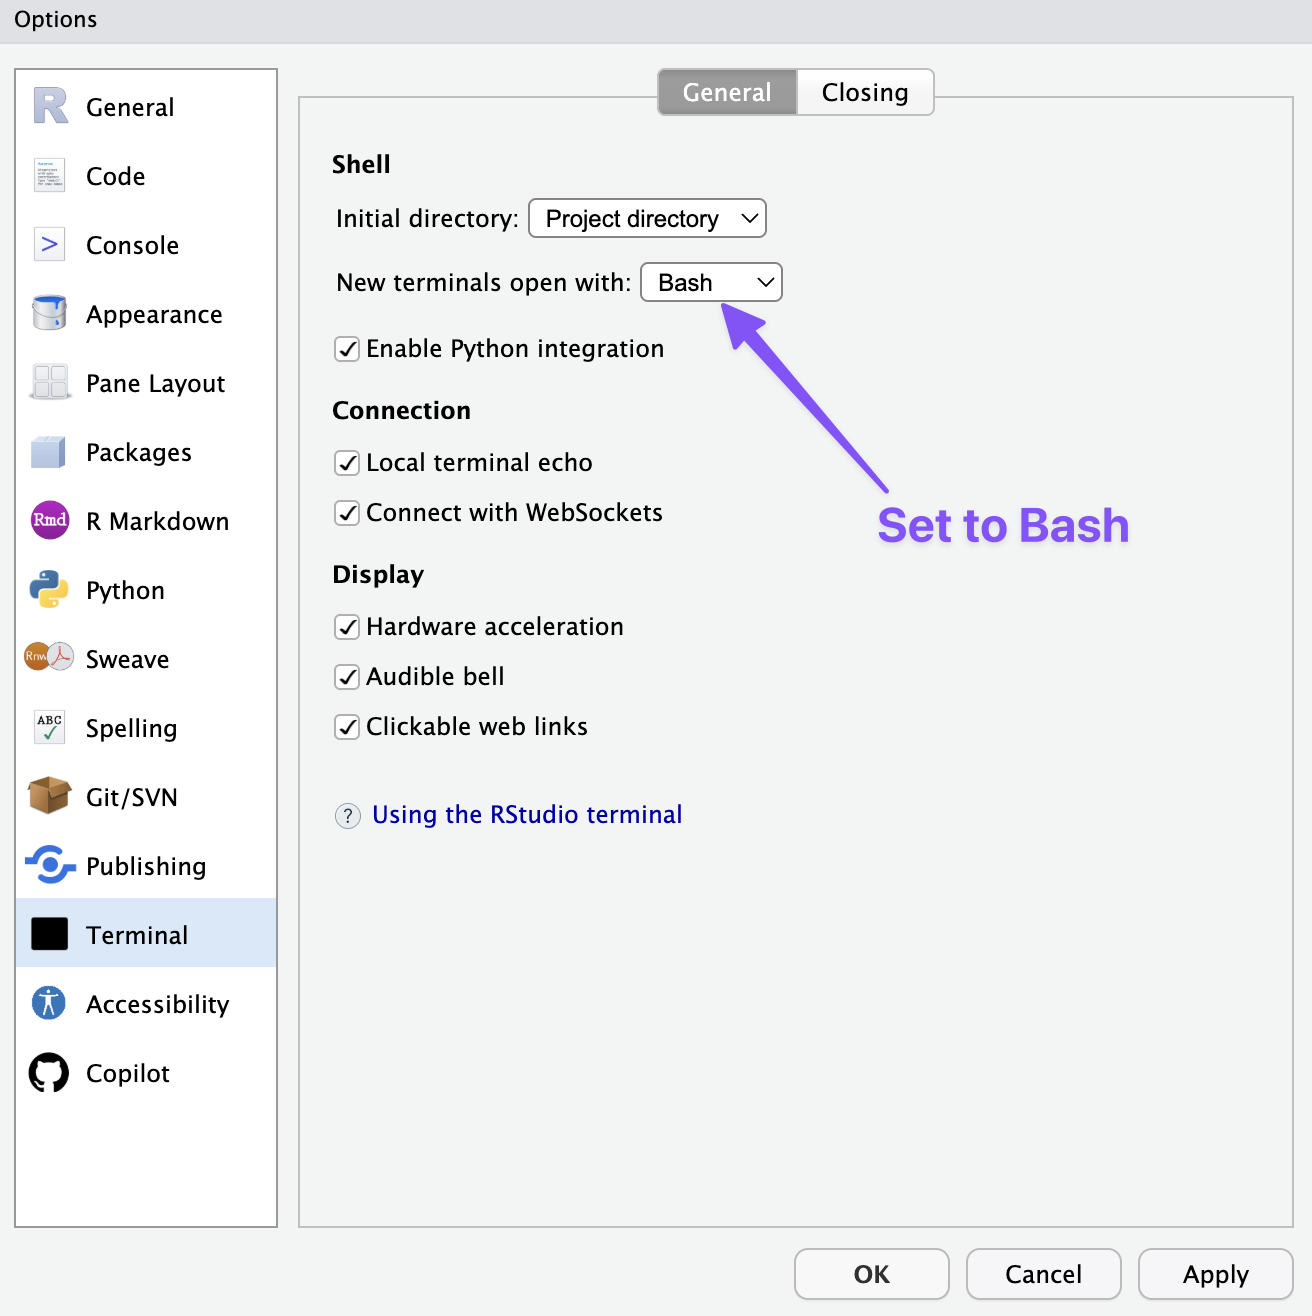The height and width of the screenshot is (1316, 1312).
Task: Open the Python settings icon
Action: [48, 589]
